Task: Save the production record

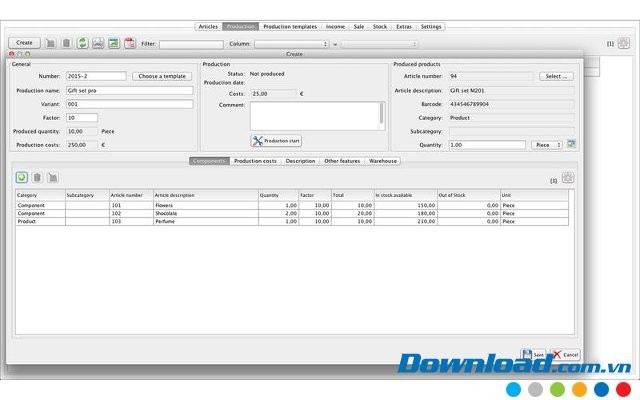Action: point(533,354)
